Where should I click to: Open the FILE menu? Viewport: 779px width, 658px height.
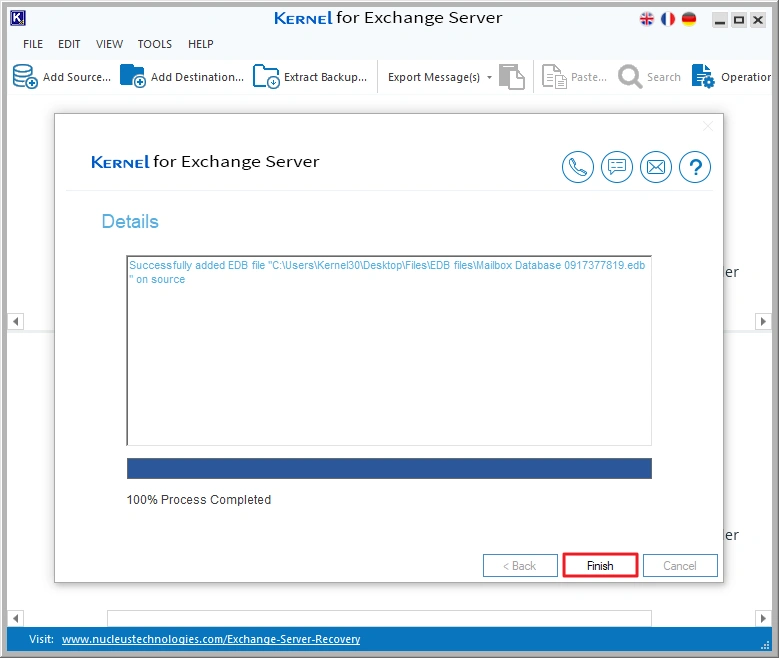(x=33, y=44)
